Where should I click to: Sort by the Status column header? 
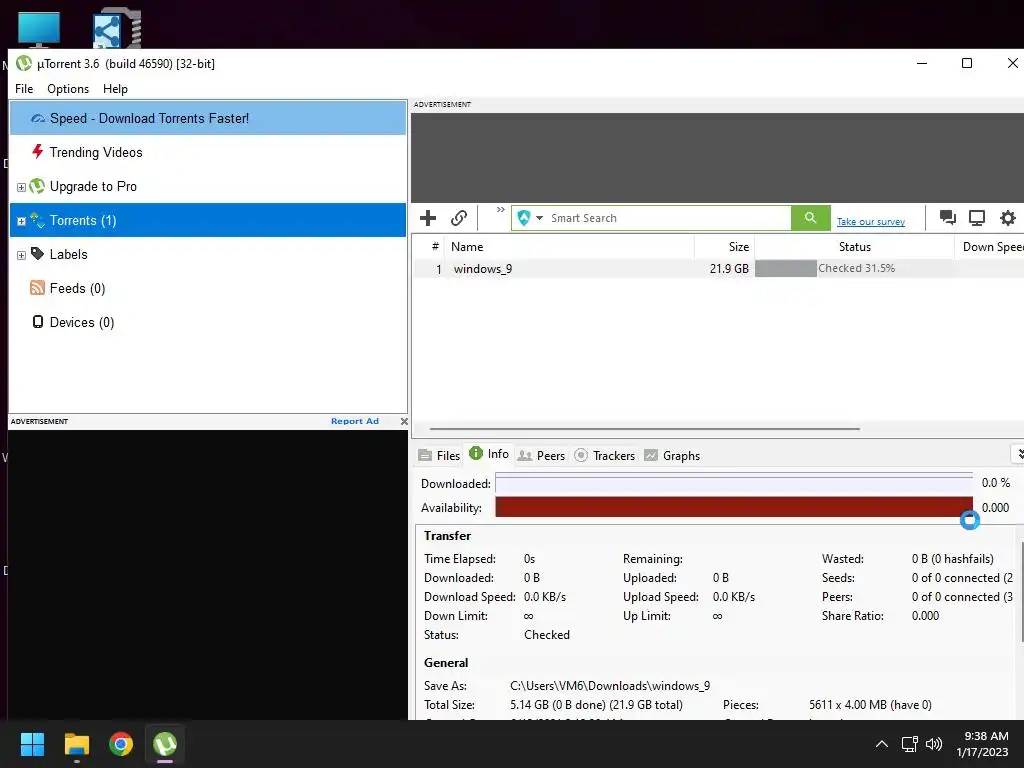tap(854, 247)
